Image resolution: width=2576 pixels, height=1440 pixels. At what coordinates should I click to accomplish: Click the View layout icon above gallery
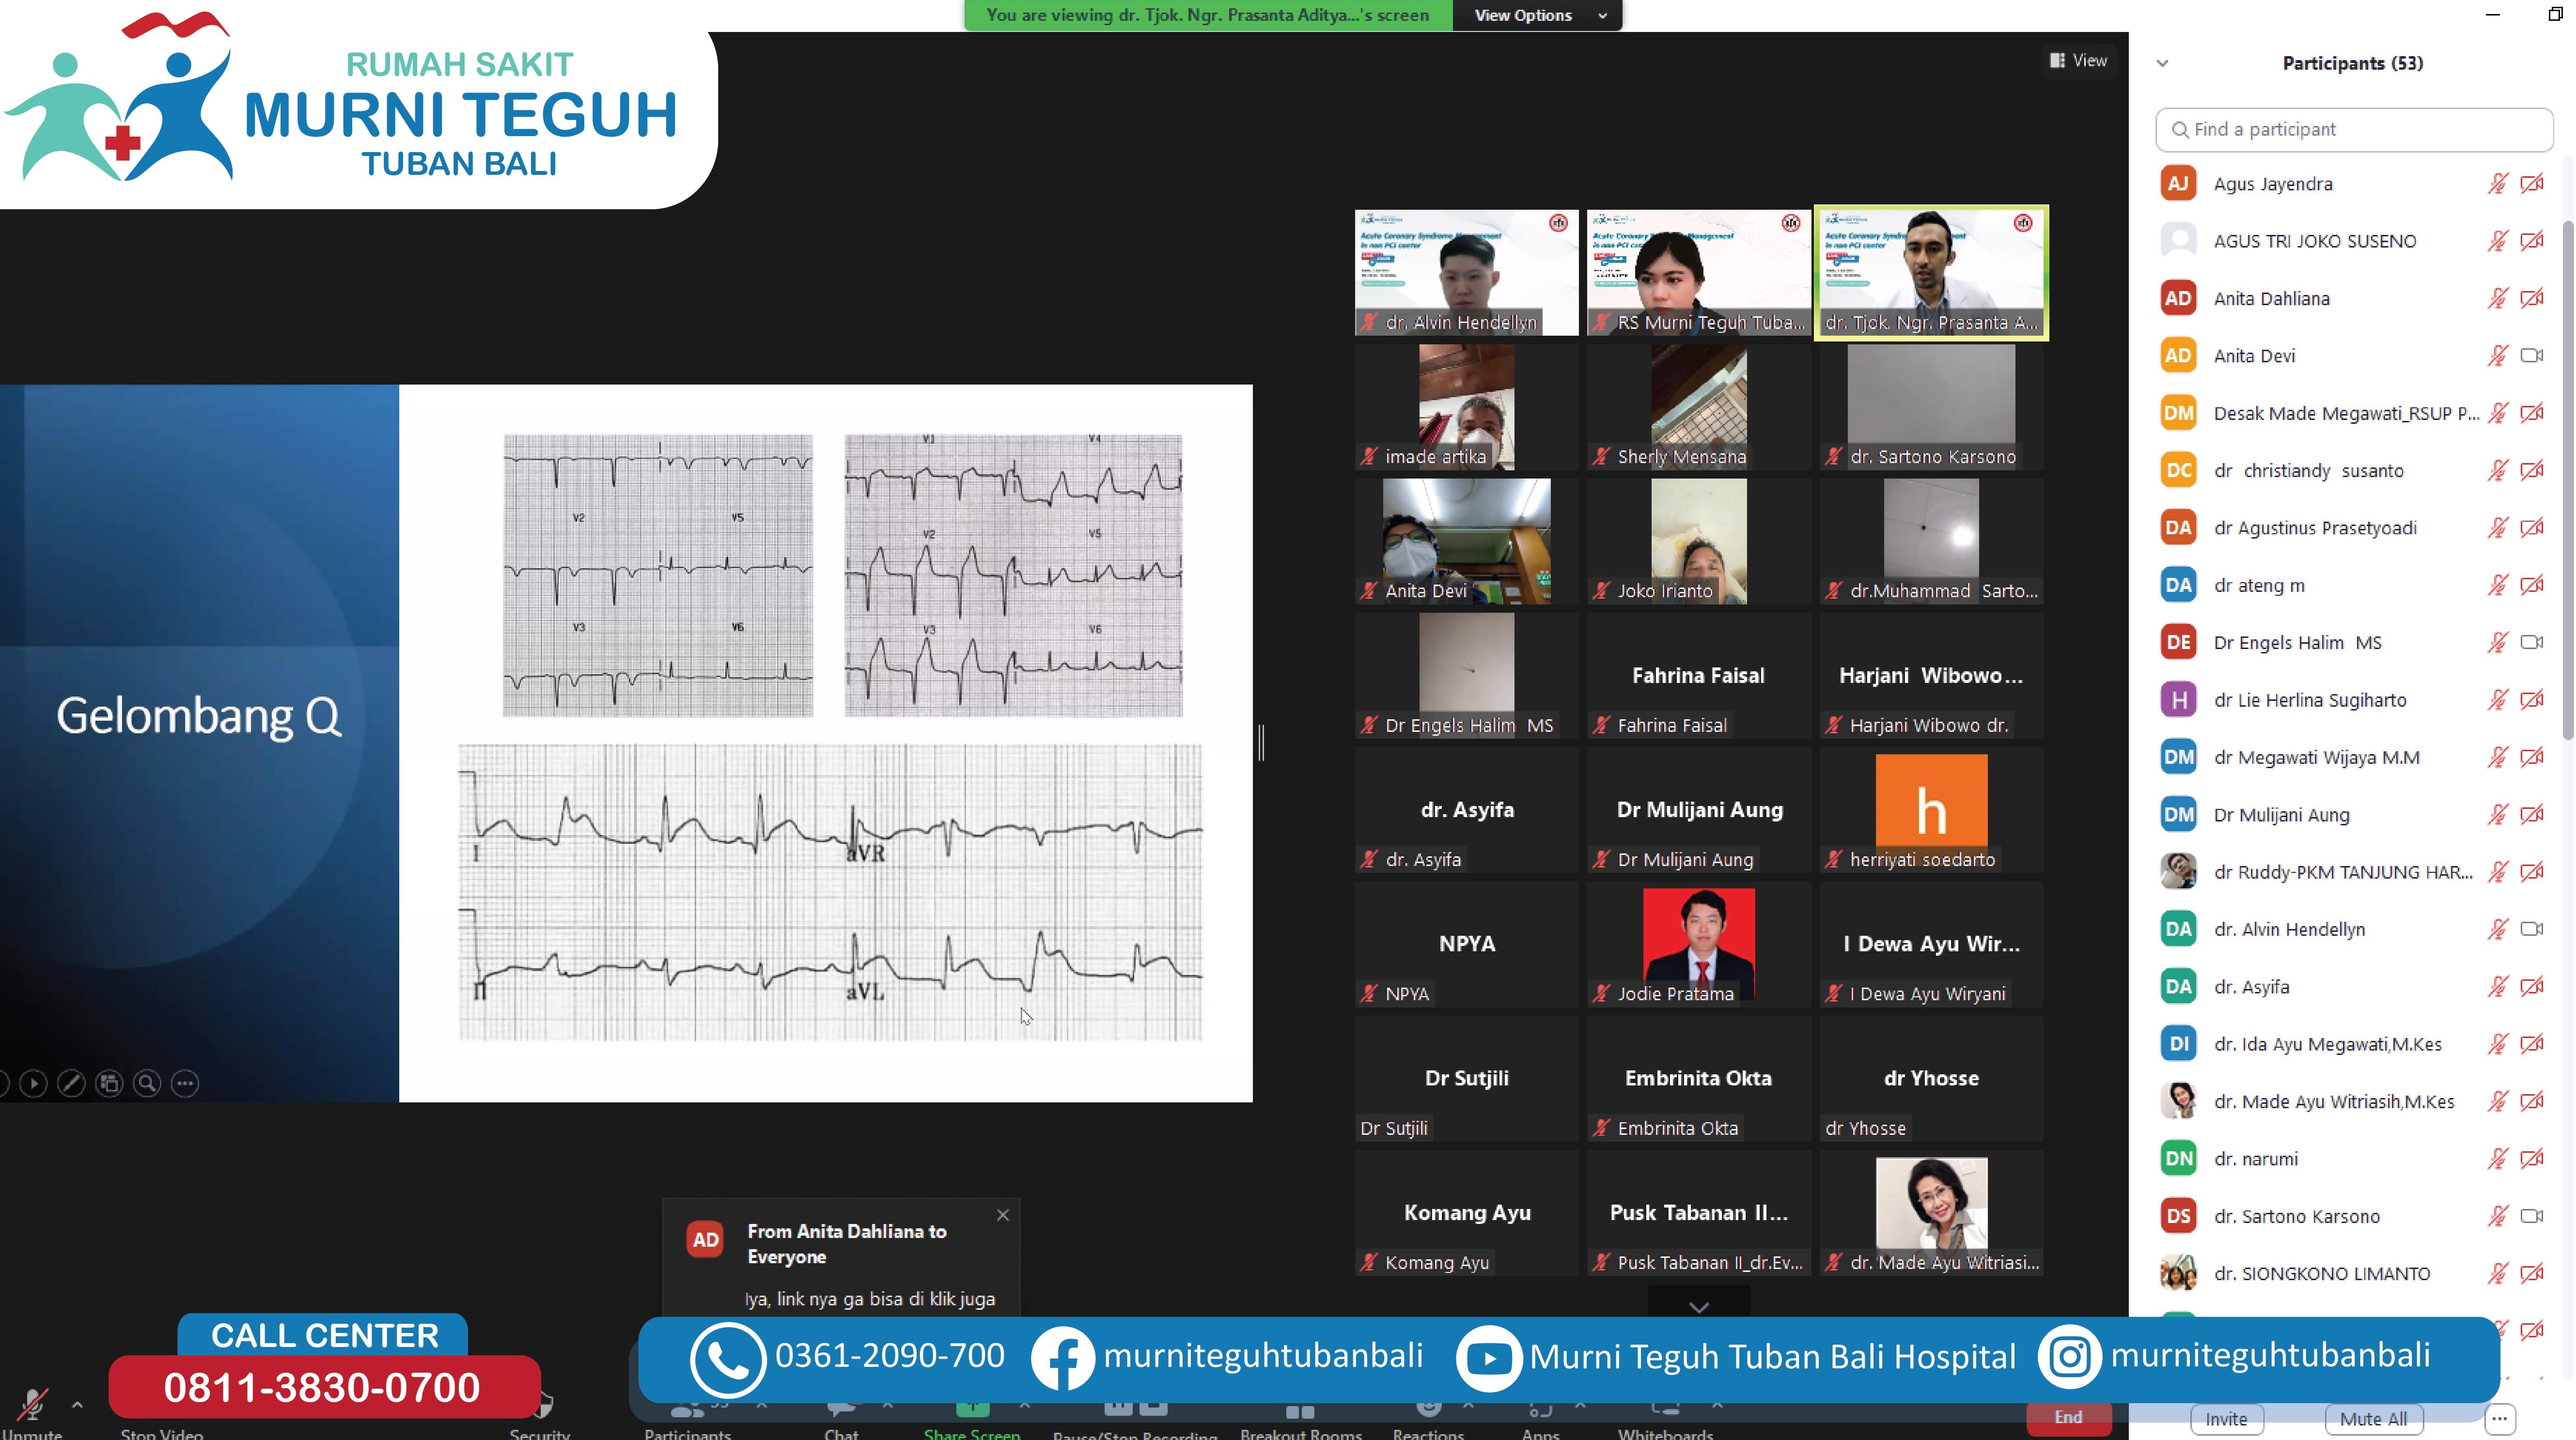click(2057, 61)
